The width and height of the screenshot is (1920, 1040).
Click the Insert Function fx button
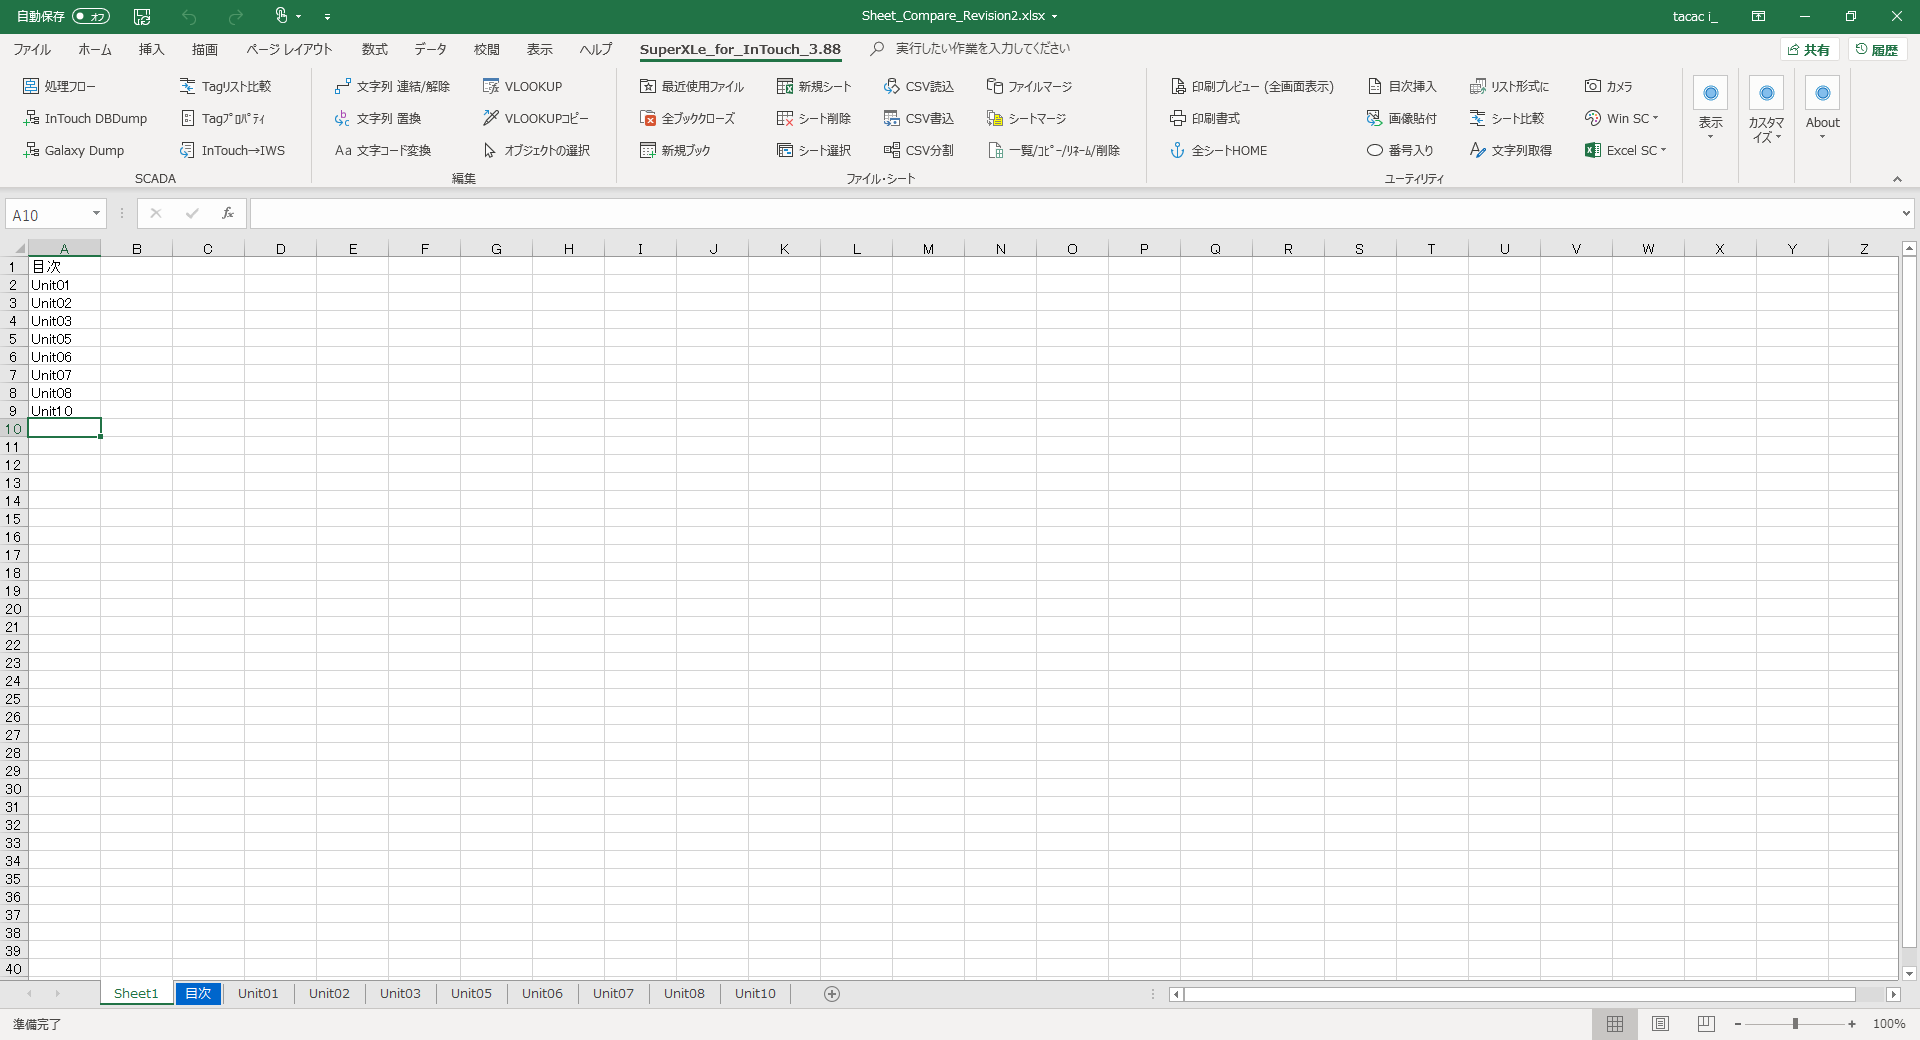coord(228,213)
